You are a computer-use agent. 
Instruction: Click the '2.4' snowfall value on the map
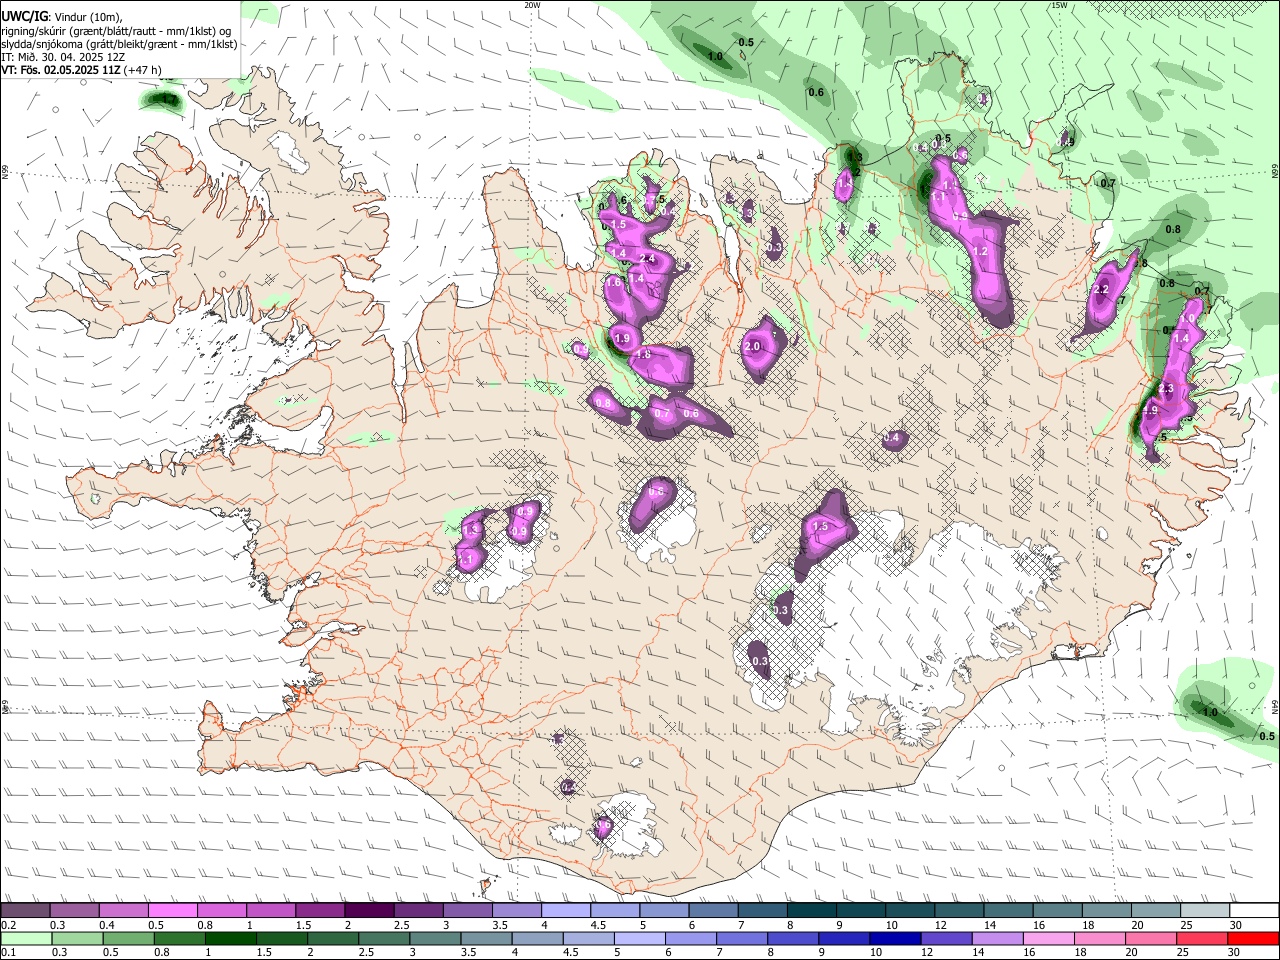pos(646,259)
